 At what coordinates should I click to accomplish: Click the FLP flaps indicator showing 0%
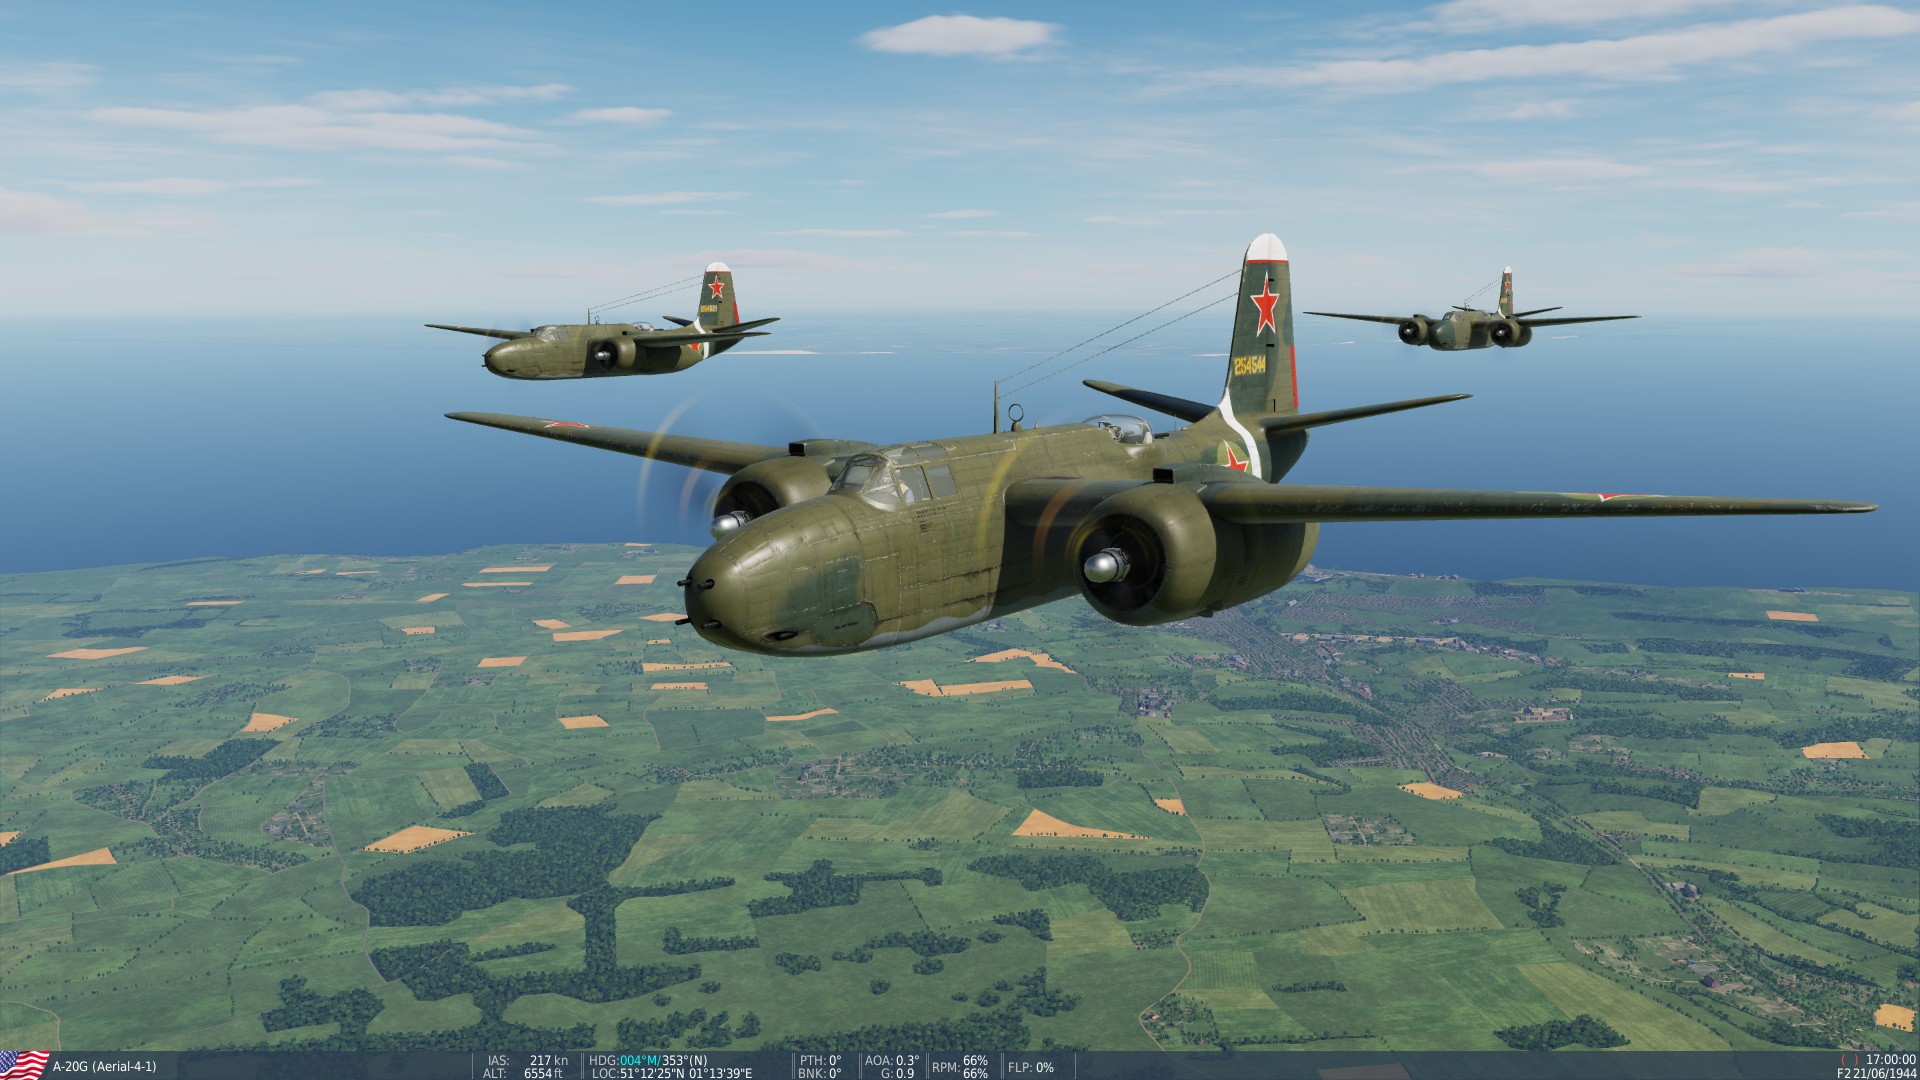coord(1030,1067)
